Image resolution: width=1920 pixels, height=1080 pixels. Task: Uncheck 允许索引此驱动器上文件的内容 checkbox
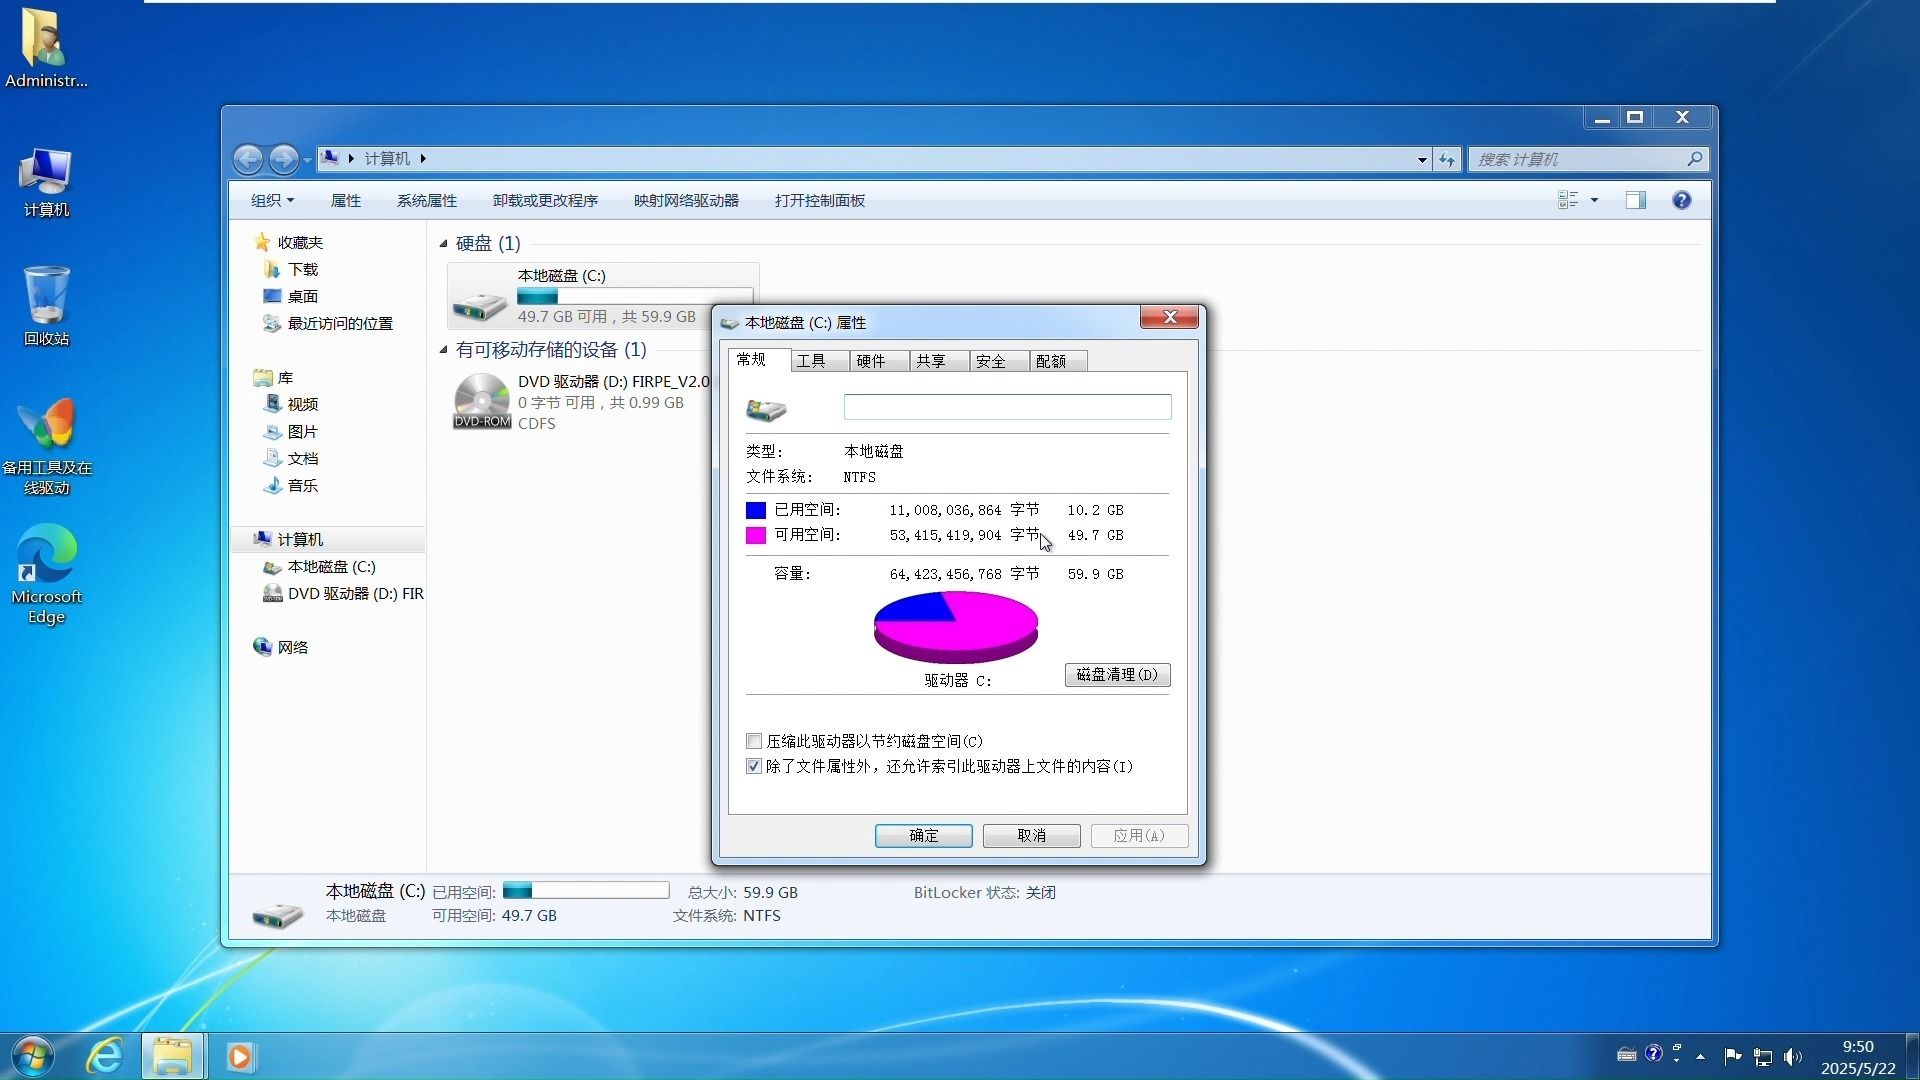point(754,766)
